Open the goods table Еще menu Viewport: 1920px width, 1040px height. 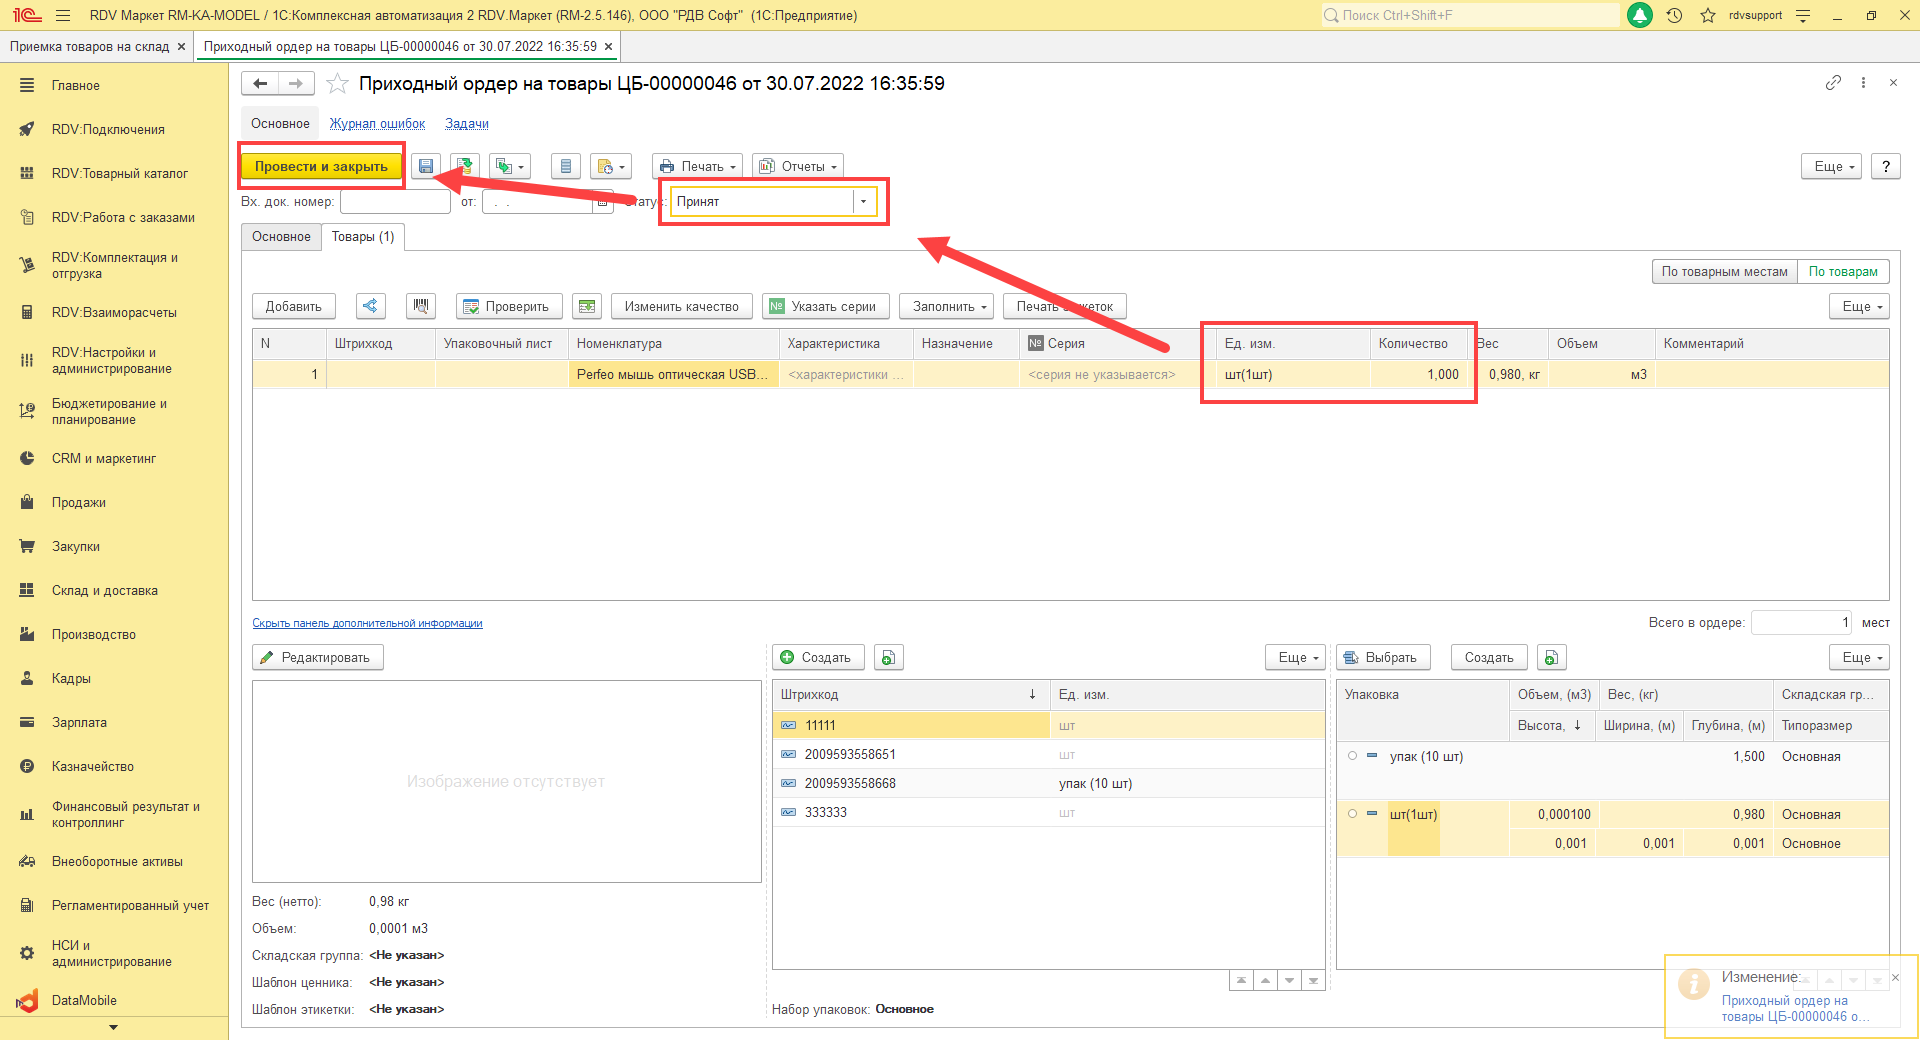click(1860, 306)
